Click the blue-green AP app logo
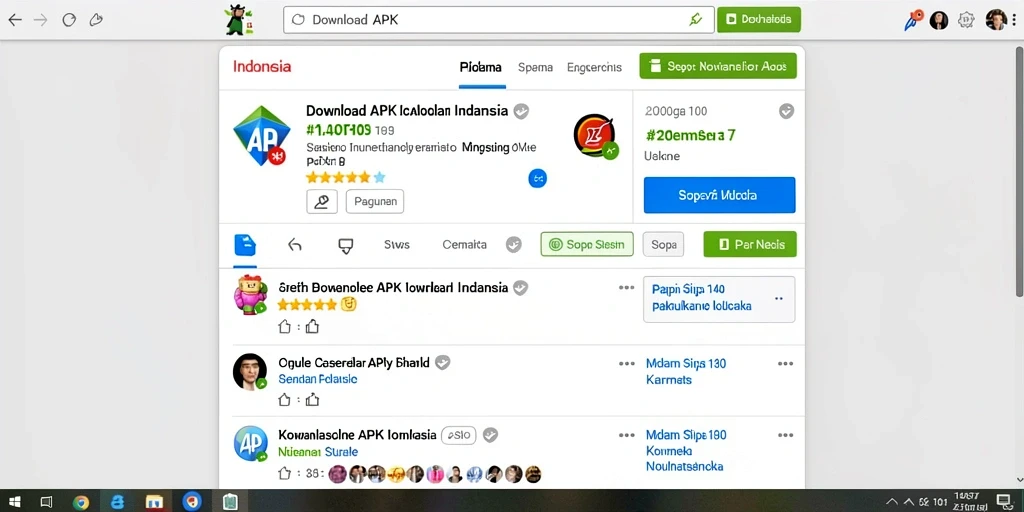 261,135
